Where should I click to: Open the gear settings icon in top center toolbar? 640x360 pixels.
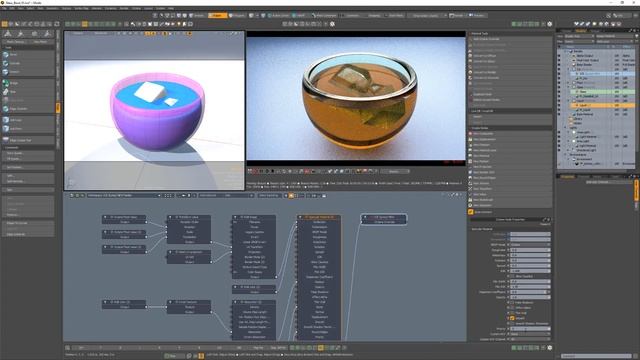(x=332, y=24)
